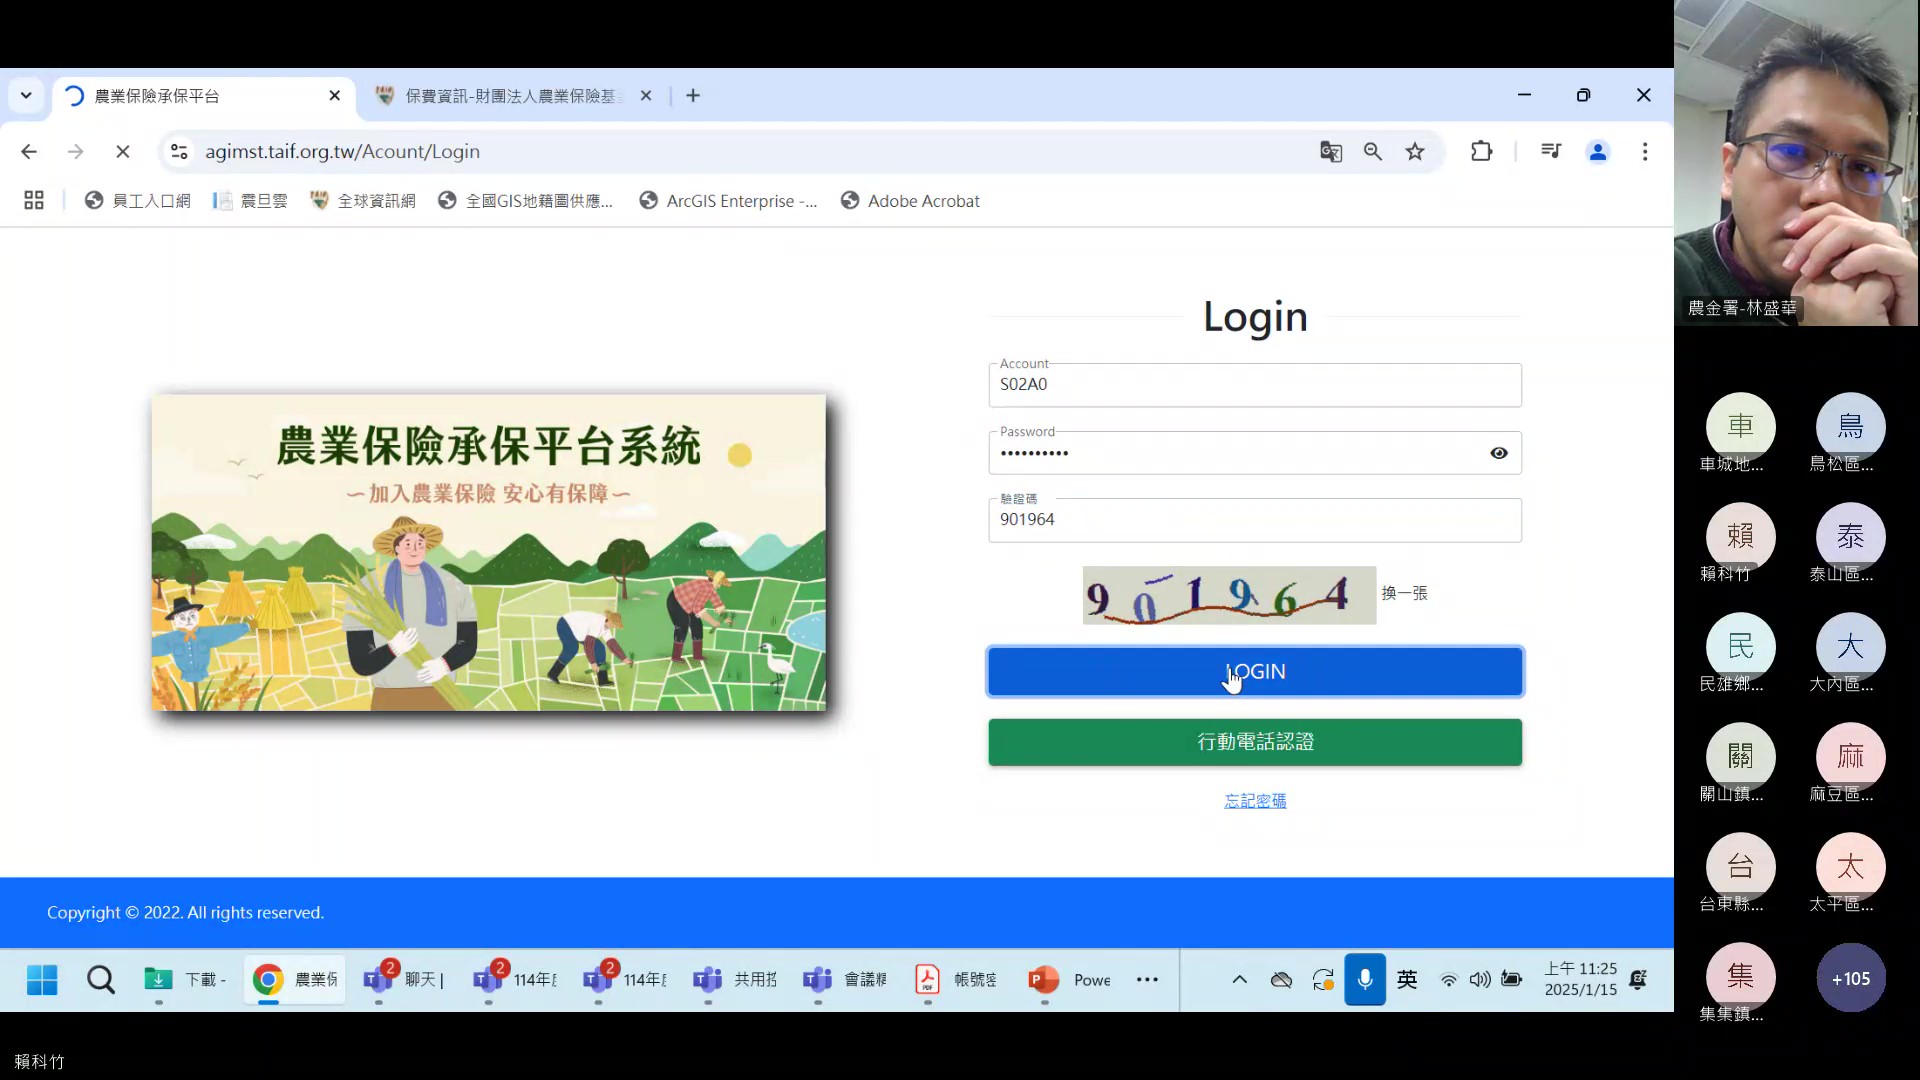Open the Teams 共用 taskbar item
Image resolution: width=1920 pixels, height=1080 pixels.
736,980
